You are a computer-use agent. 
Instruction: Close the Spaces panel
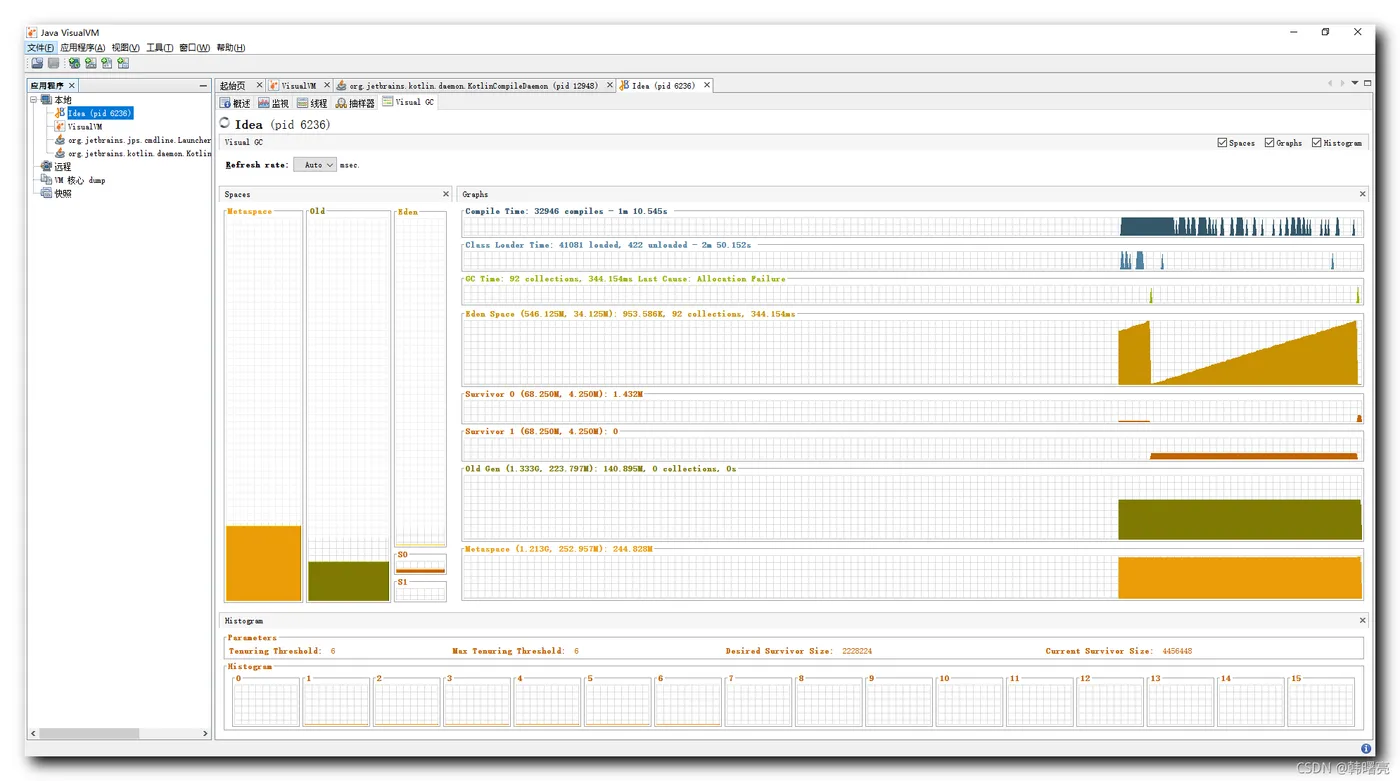pyautogui.click(x=446, y=194)
